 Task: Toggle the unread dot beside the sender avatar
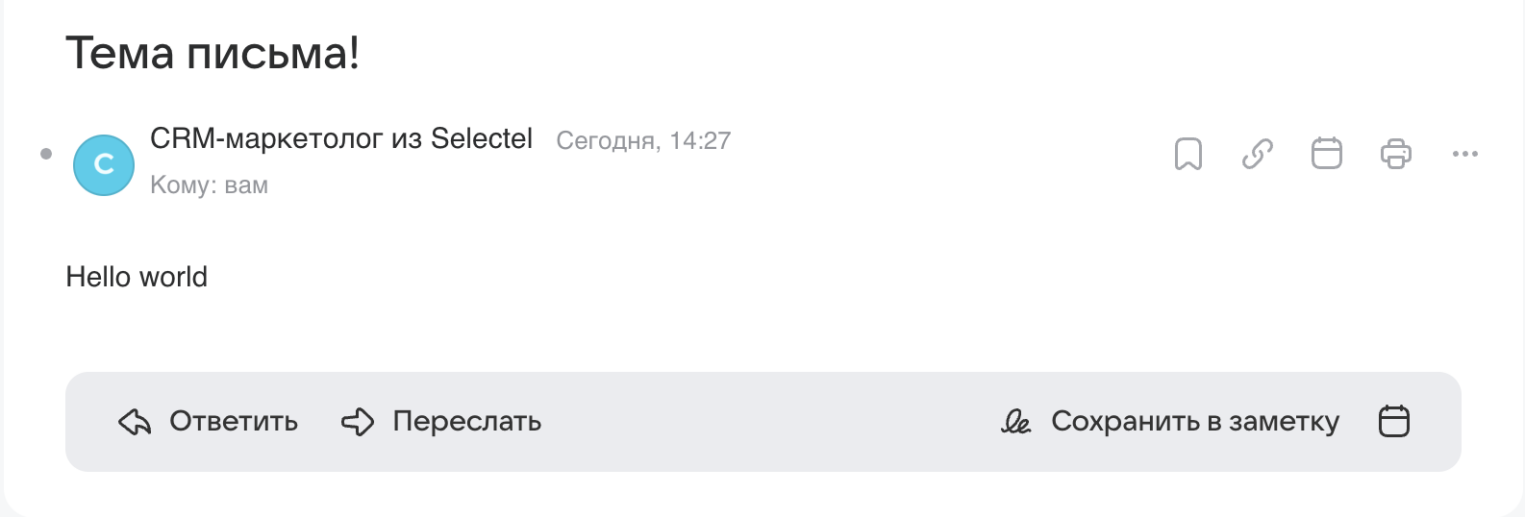(46, 154)
